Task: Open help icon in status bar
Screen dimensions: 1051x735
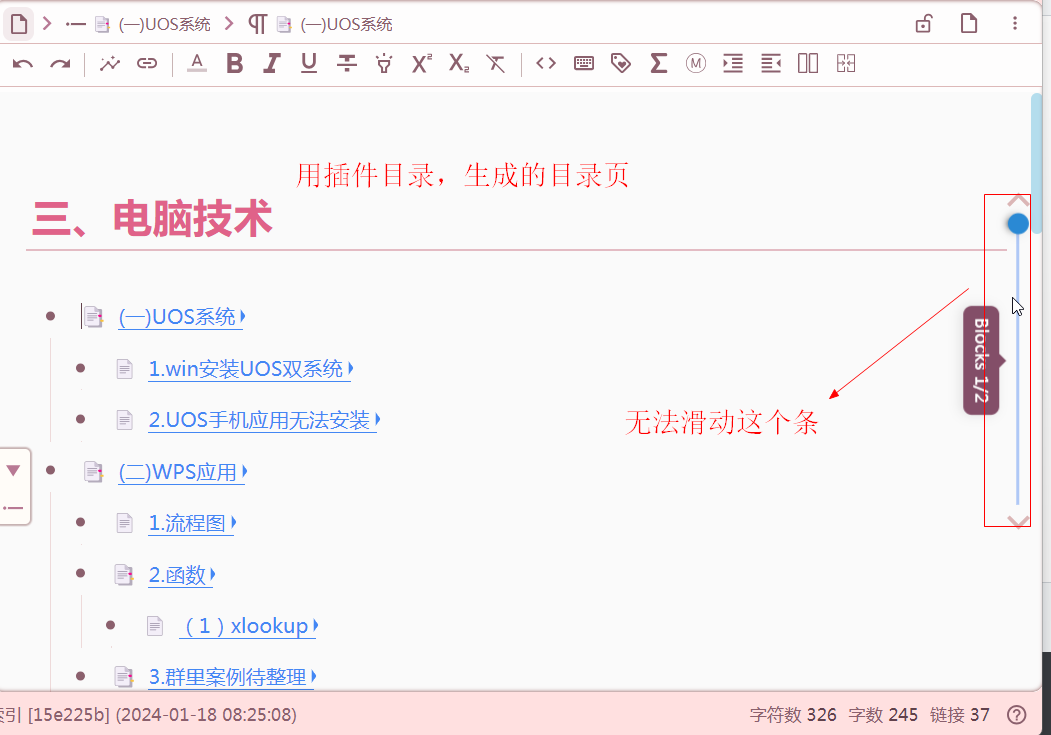Action: [1017, 715]
